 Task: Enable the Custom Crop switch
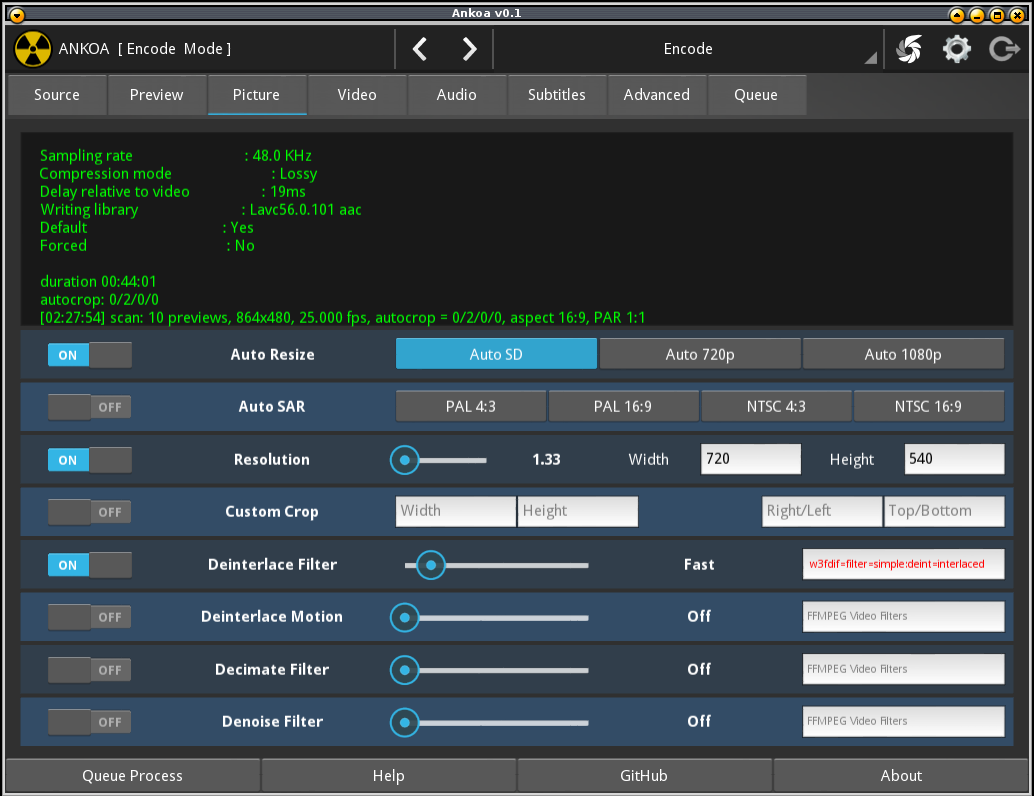pos(90,512)
